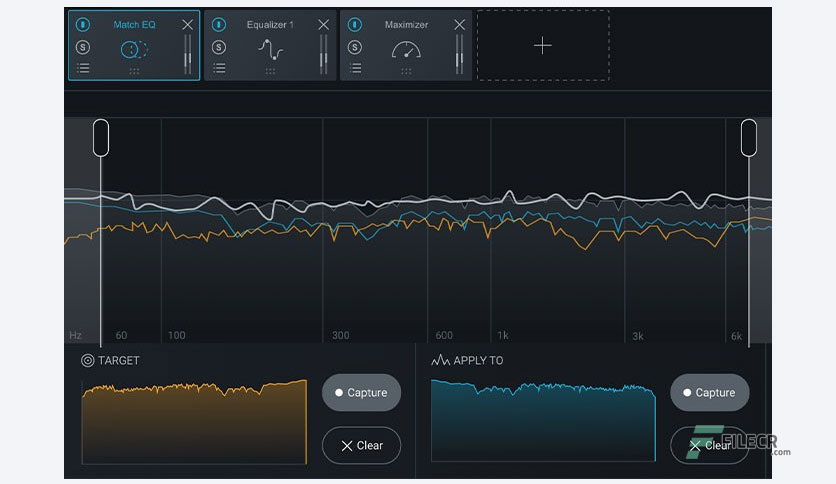Click Maximizer drag handle dots
The image size is (836, 484).
coord(406,71)
